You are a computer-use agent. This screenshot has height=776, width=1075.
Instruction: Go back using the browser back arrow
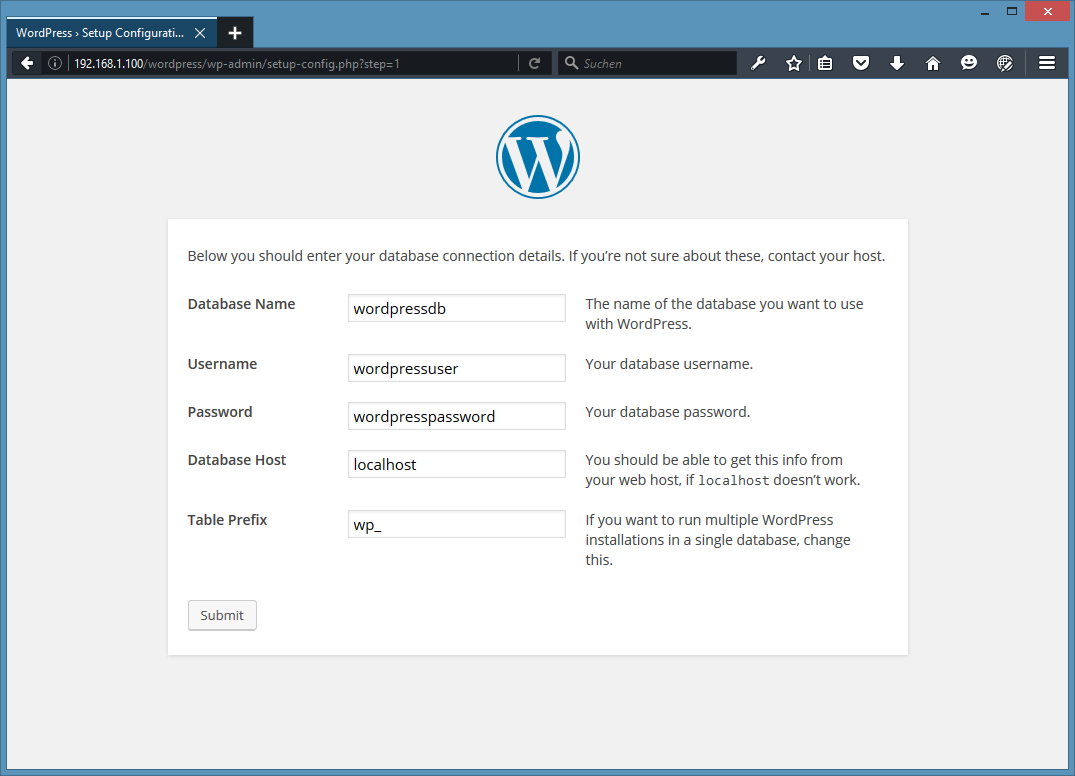[x=27, y=64]
